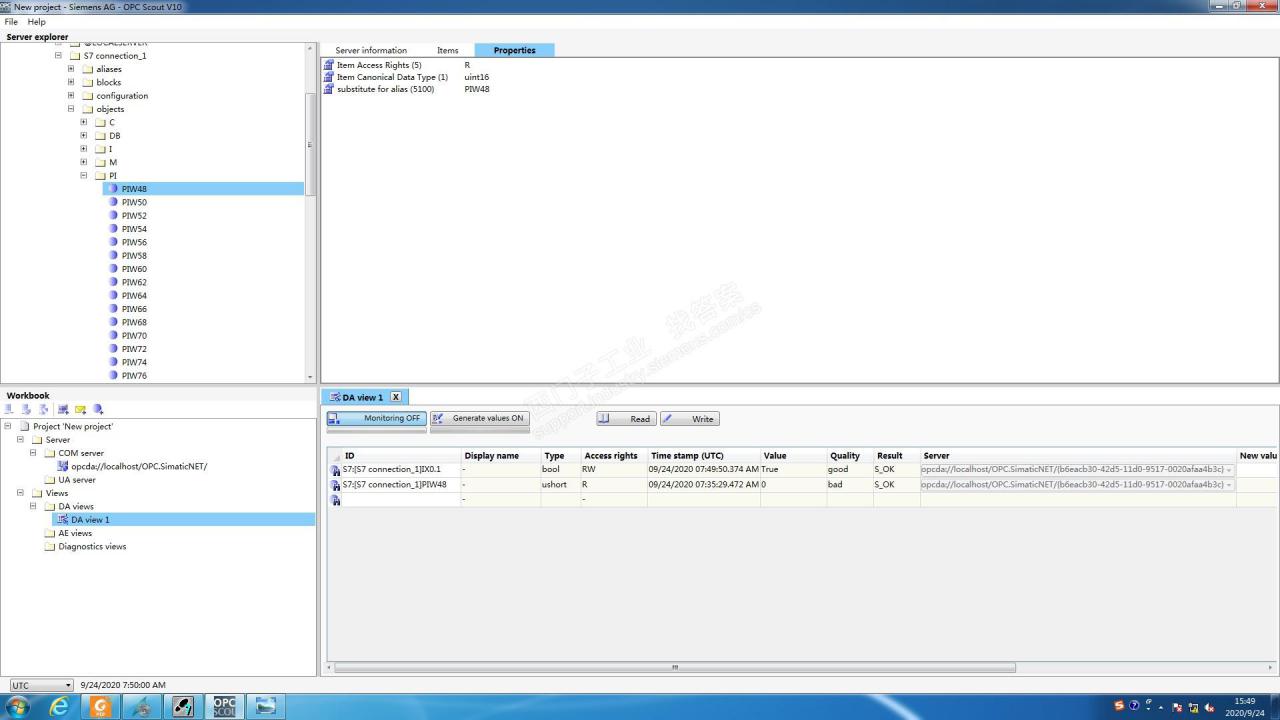
Task: Select the Properties tab
Action: (x=514, y=50)
